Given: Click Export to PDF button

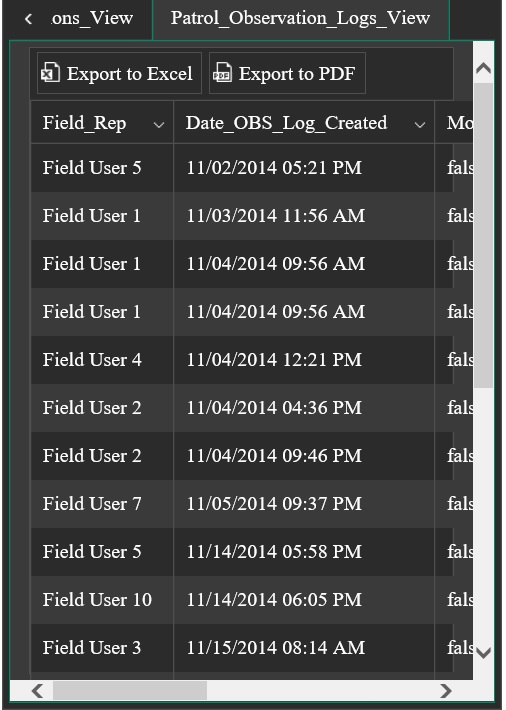Looking at the screenshot, I should coord(287,73).
